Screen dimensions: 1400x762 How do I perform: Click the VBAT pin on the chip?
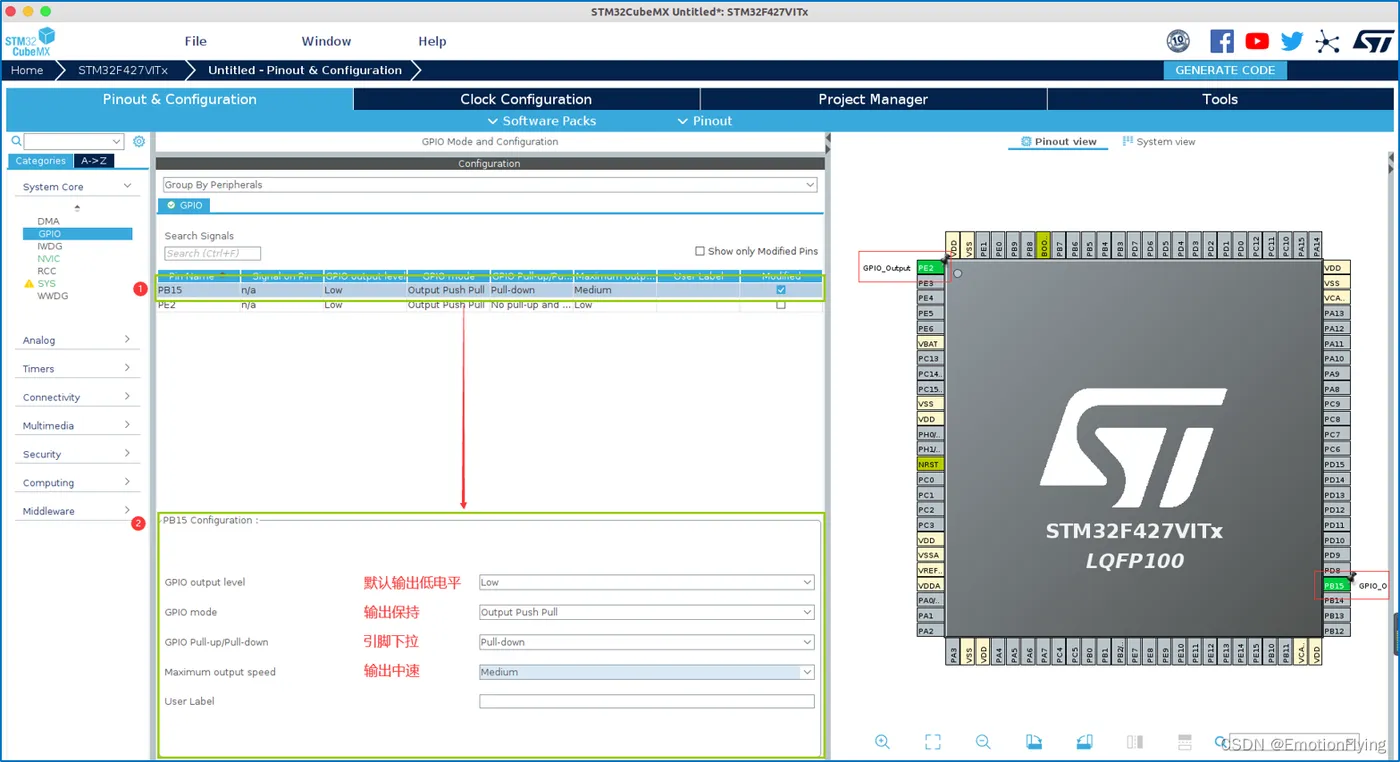pyautogui.click(x=931, y=344)
